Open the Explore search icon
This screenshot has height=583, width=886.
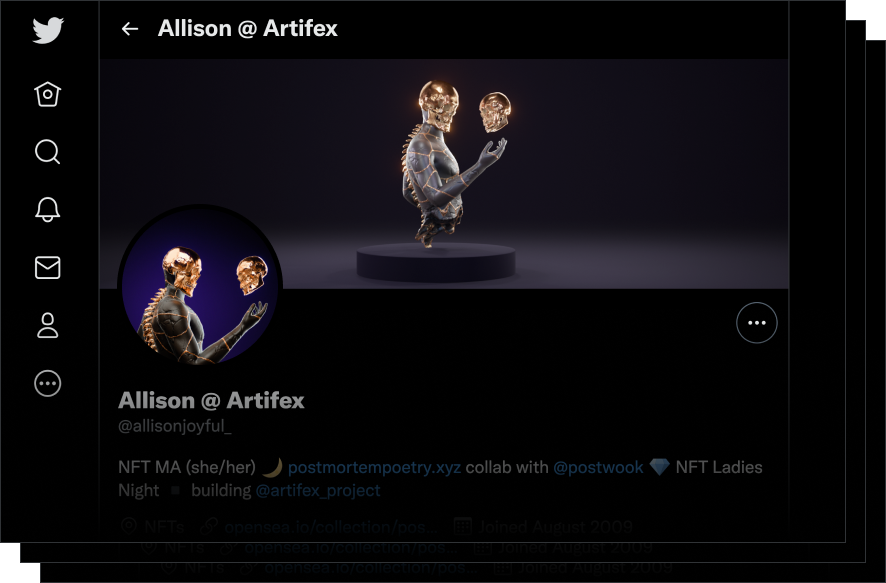click(x=47, y=152)
